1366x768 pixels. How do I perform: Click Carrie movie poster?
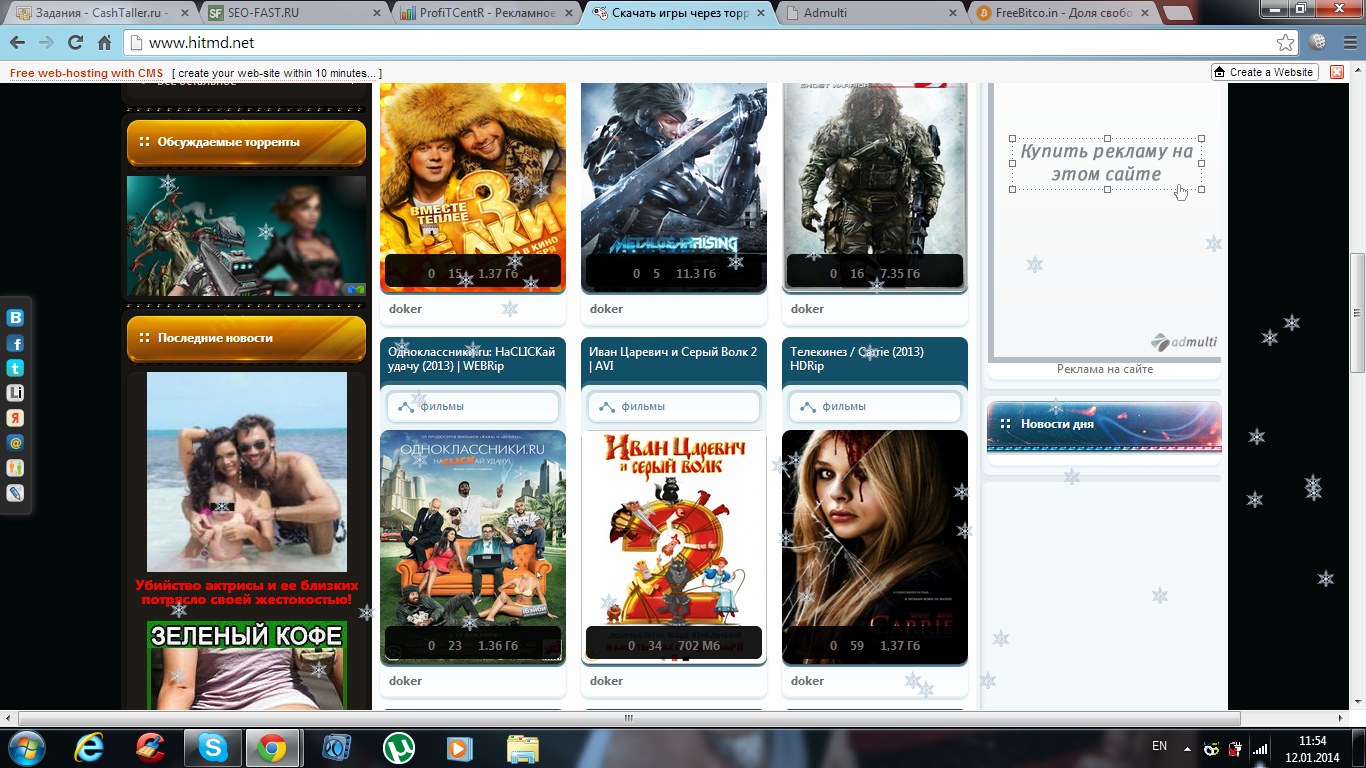pyautogui.click(x=875, y=547)
